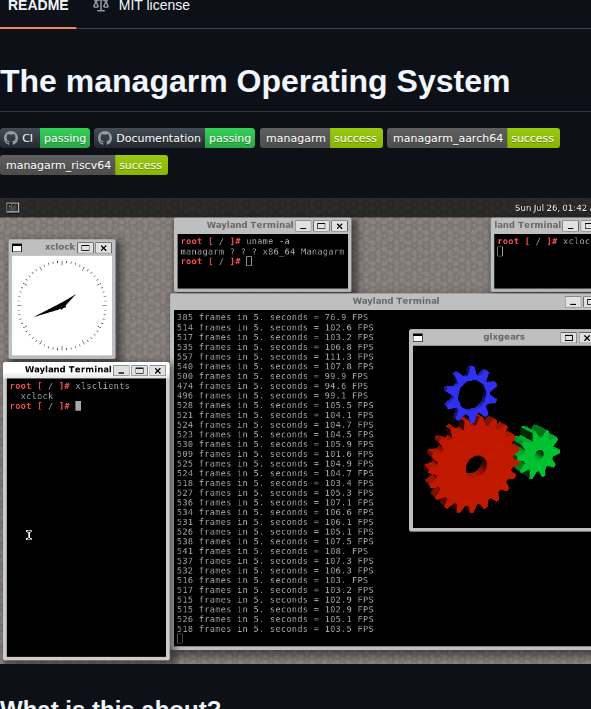The height and width of the screenshot is (709, 591).
Task: Click the xclock clock face
Action: click(62, 305)
